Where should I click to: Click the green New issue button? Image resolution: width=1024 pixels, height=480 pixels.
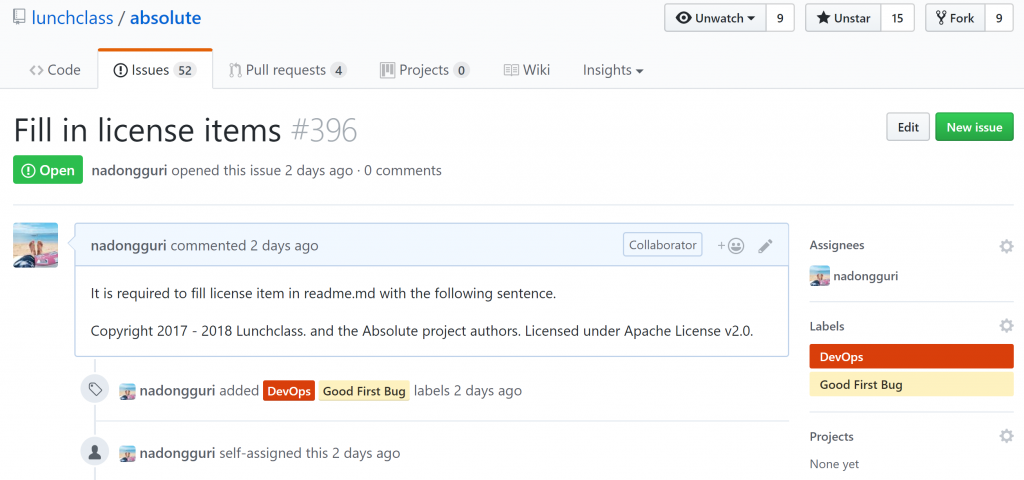pos(974,127)
